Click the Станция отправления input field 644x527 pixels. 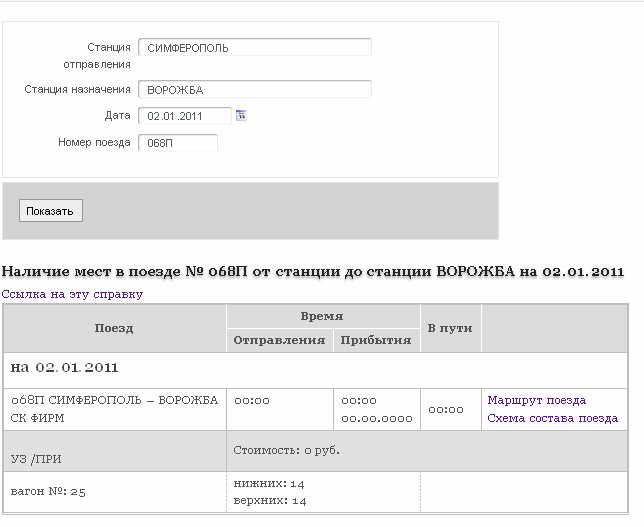point(254,47)
